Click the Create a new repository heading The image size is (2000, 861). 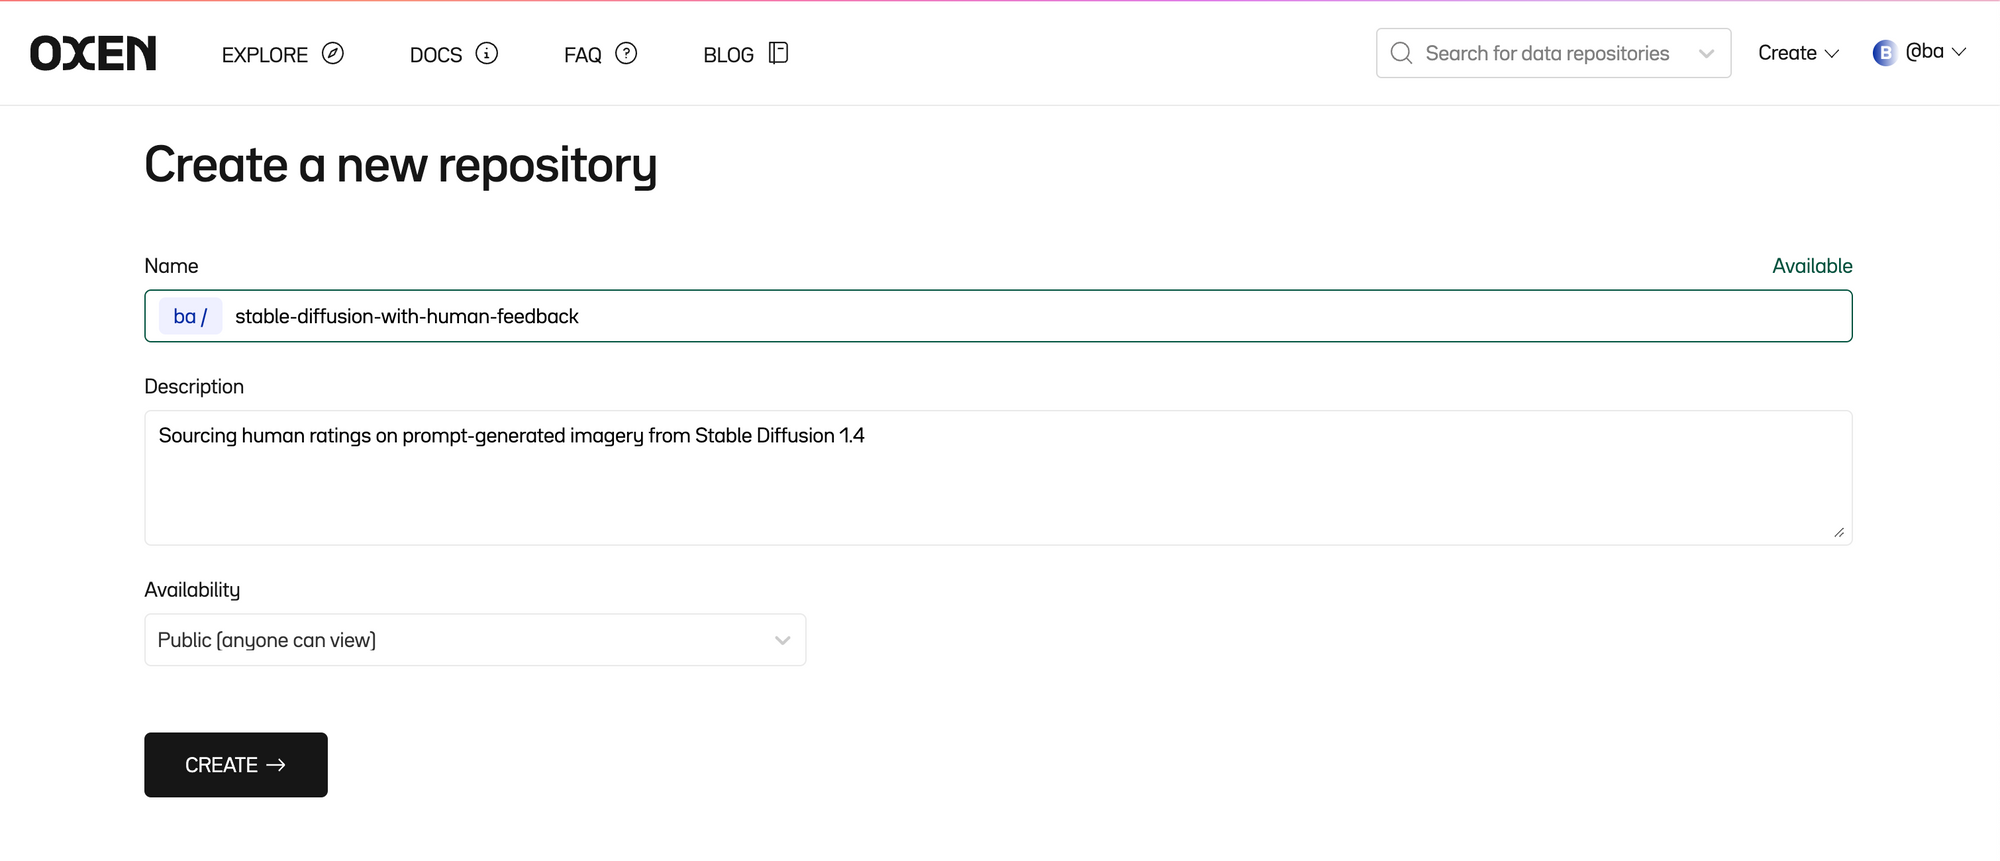401,165
